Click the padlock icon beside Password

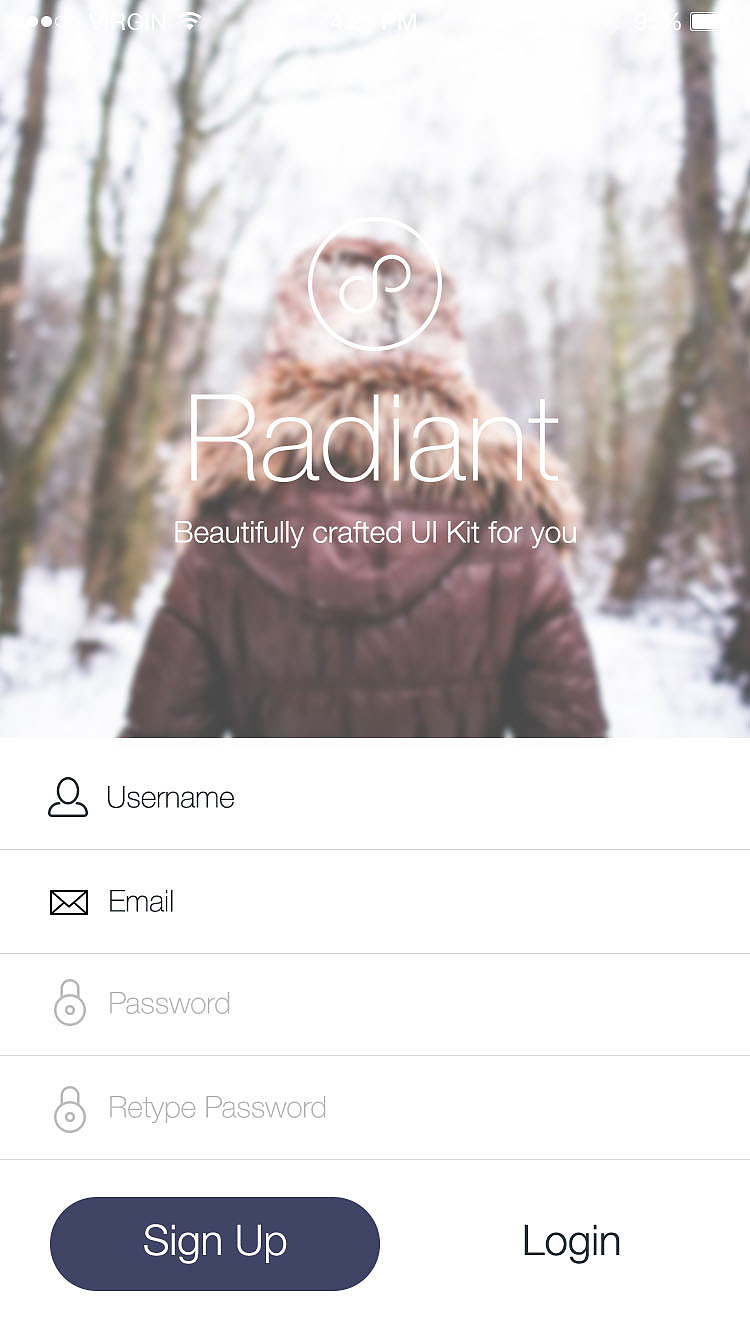point(70,1003)
